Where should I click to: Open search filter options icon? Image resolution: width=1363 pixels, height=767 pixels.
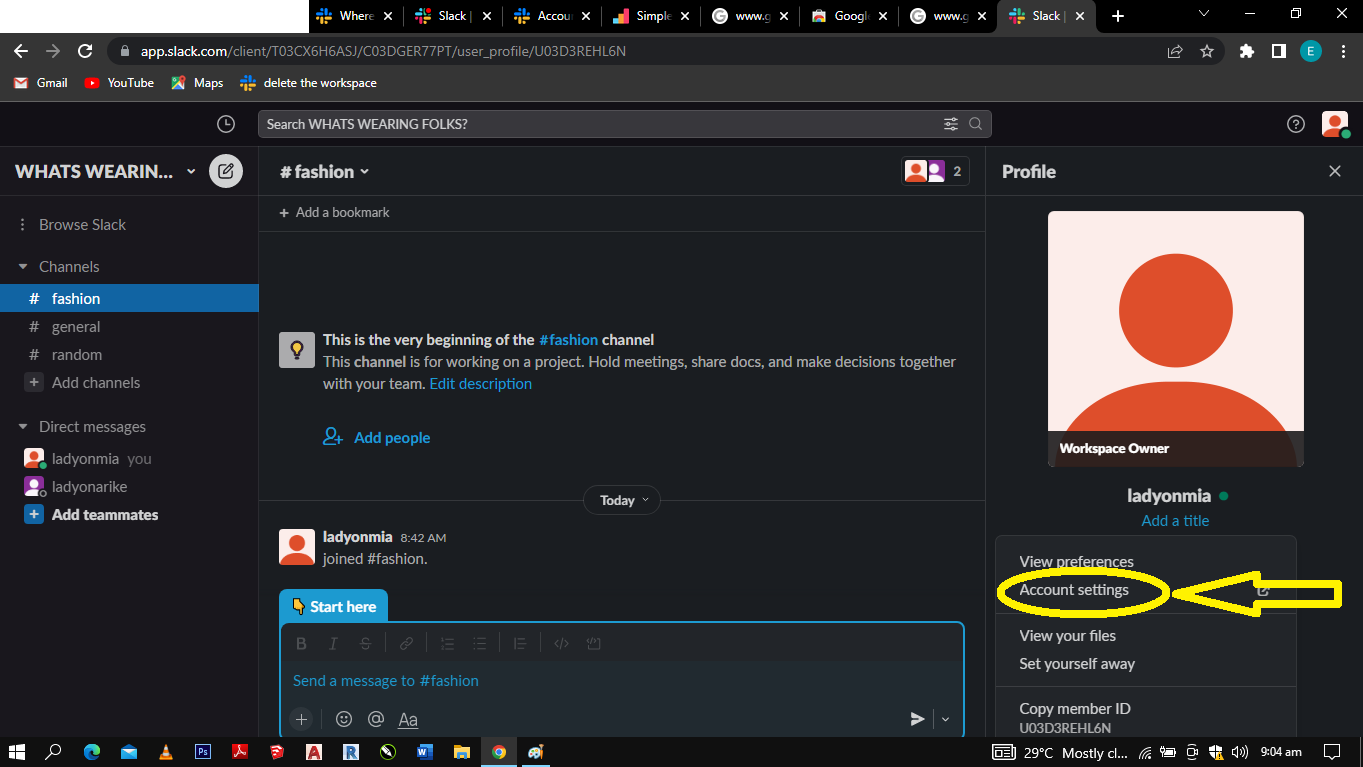point(950,124)
